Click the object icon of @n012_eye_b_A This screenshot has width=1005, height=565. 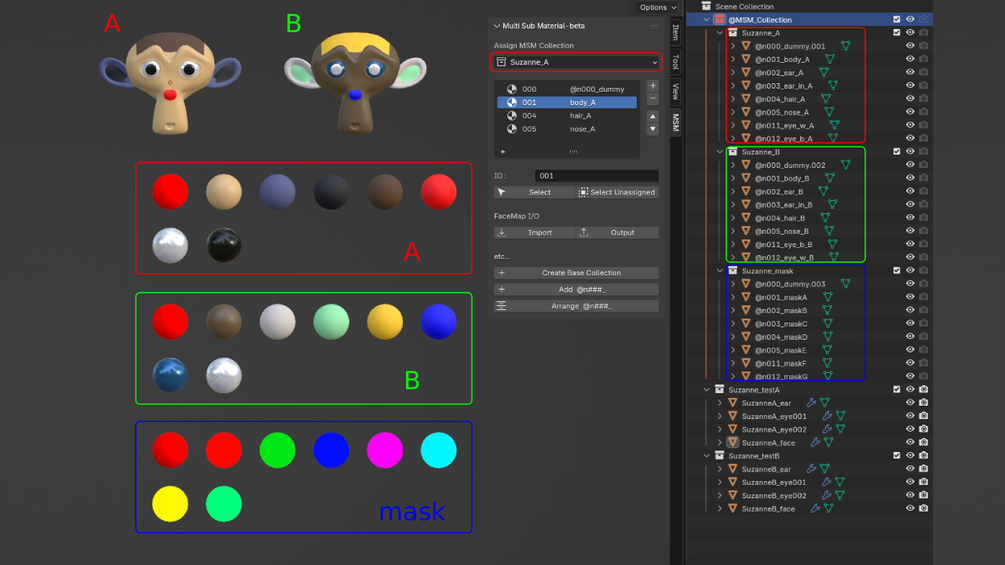coord(746,138)
